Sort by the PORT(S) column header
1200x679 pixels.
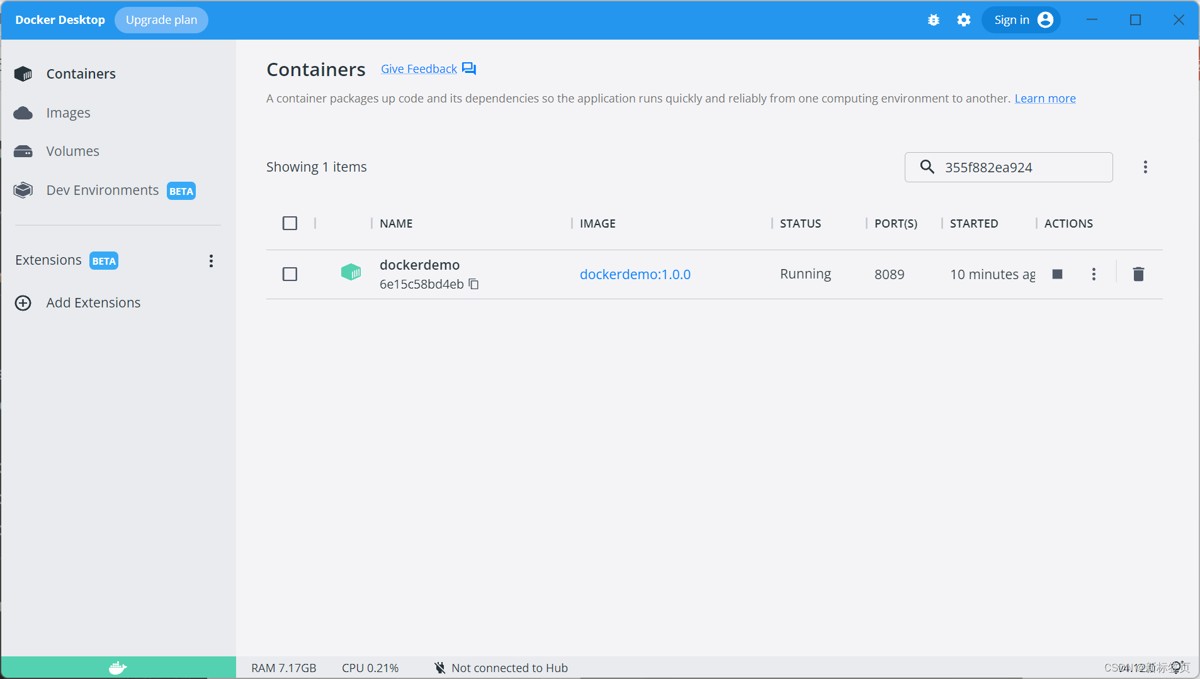(x=896, y=223)
